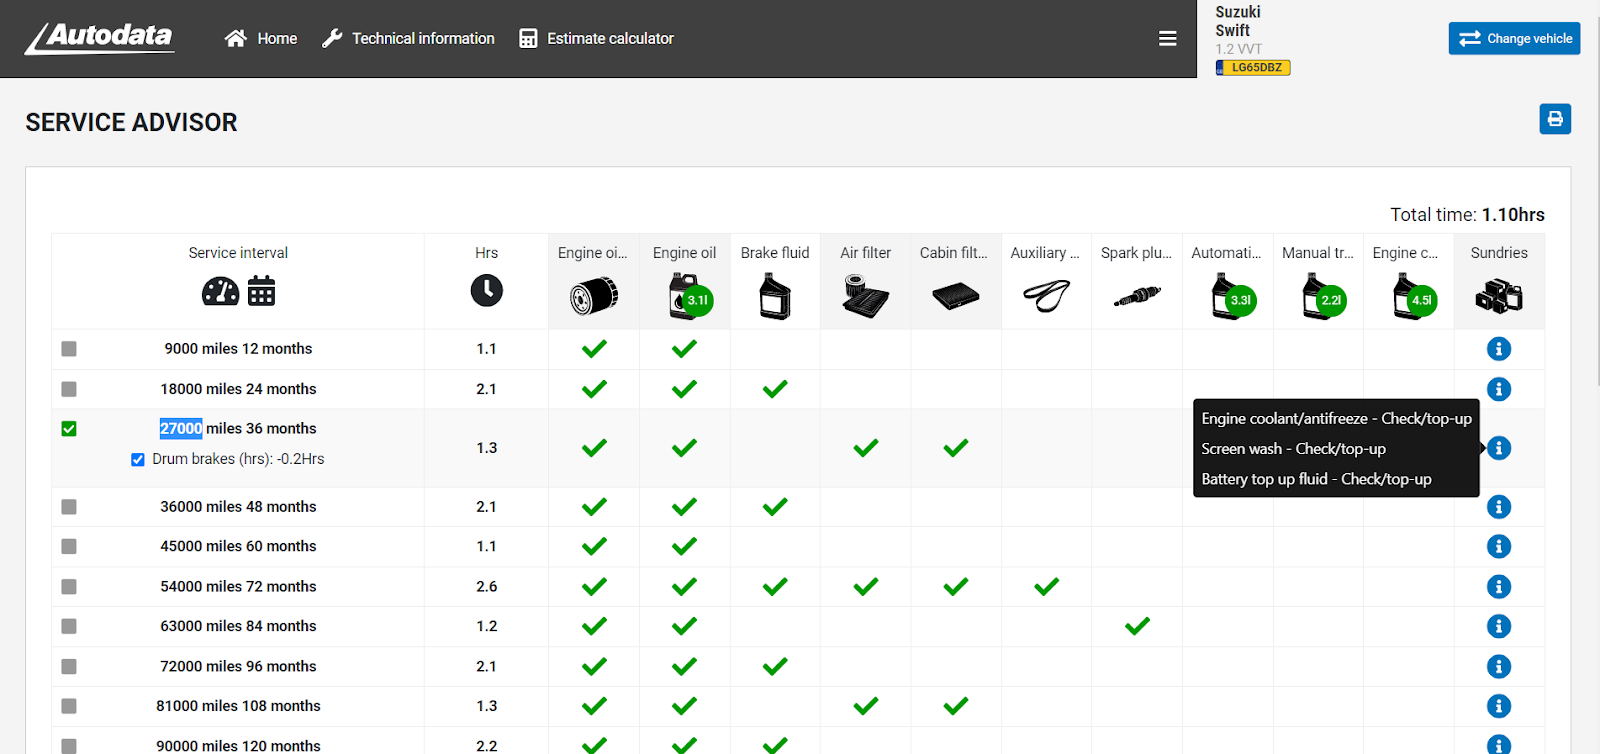1600x754 pixels.
Task: Click the Cabin filter column icon
Action: 955,296
